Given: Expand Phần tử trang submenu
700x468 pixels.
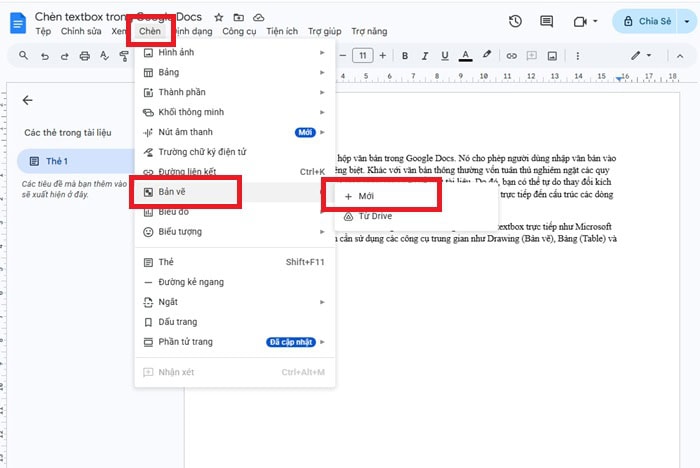Looking at the screenshot, I should [x=235, y=342].
